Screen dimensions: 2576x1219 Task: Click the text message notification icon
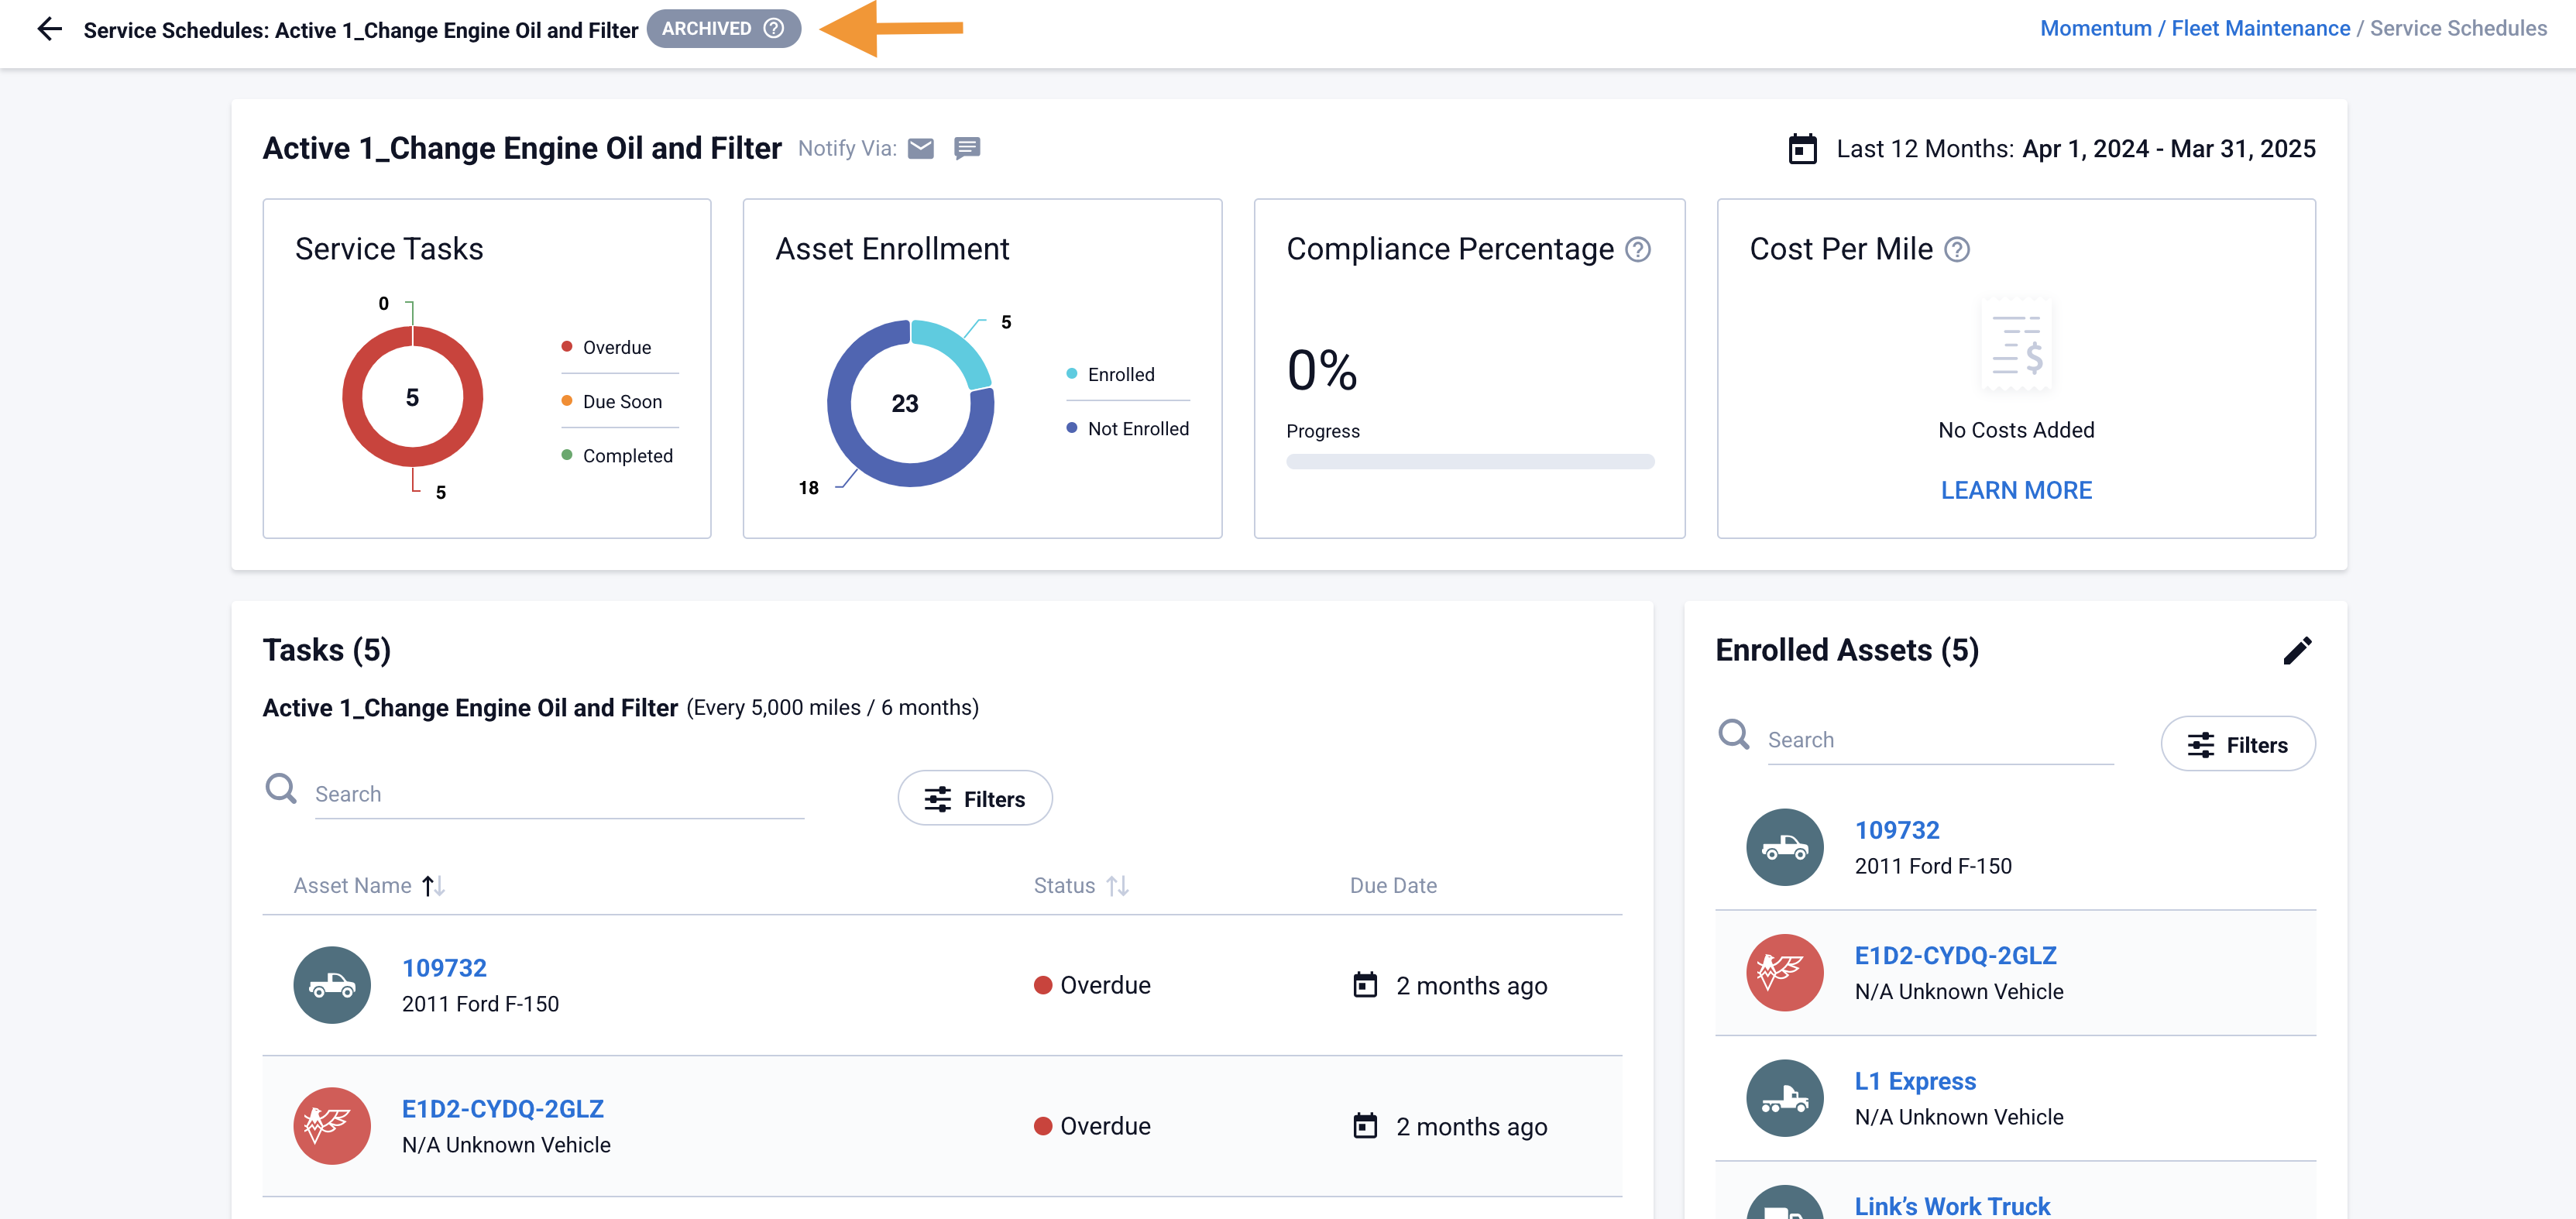tap(966, 148)
